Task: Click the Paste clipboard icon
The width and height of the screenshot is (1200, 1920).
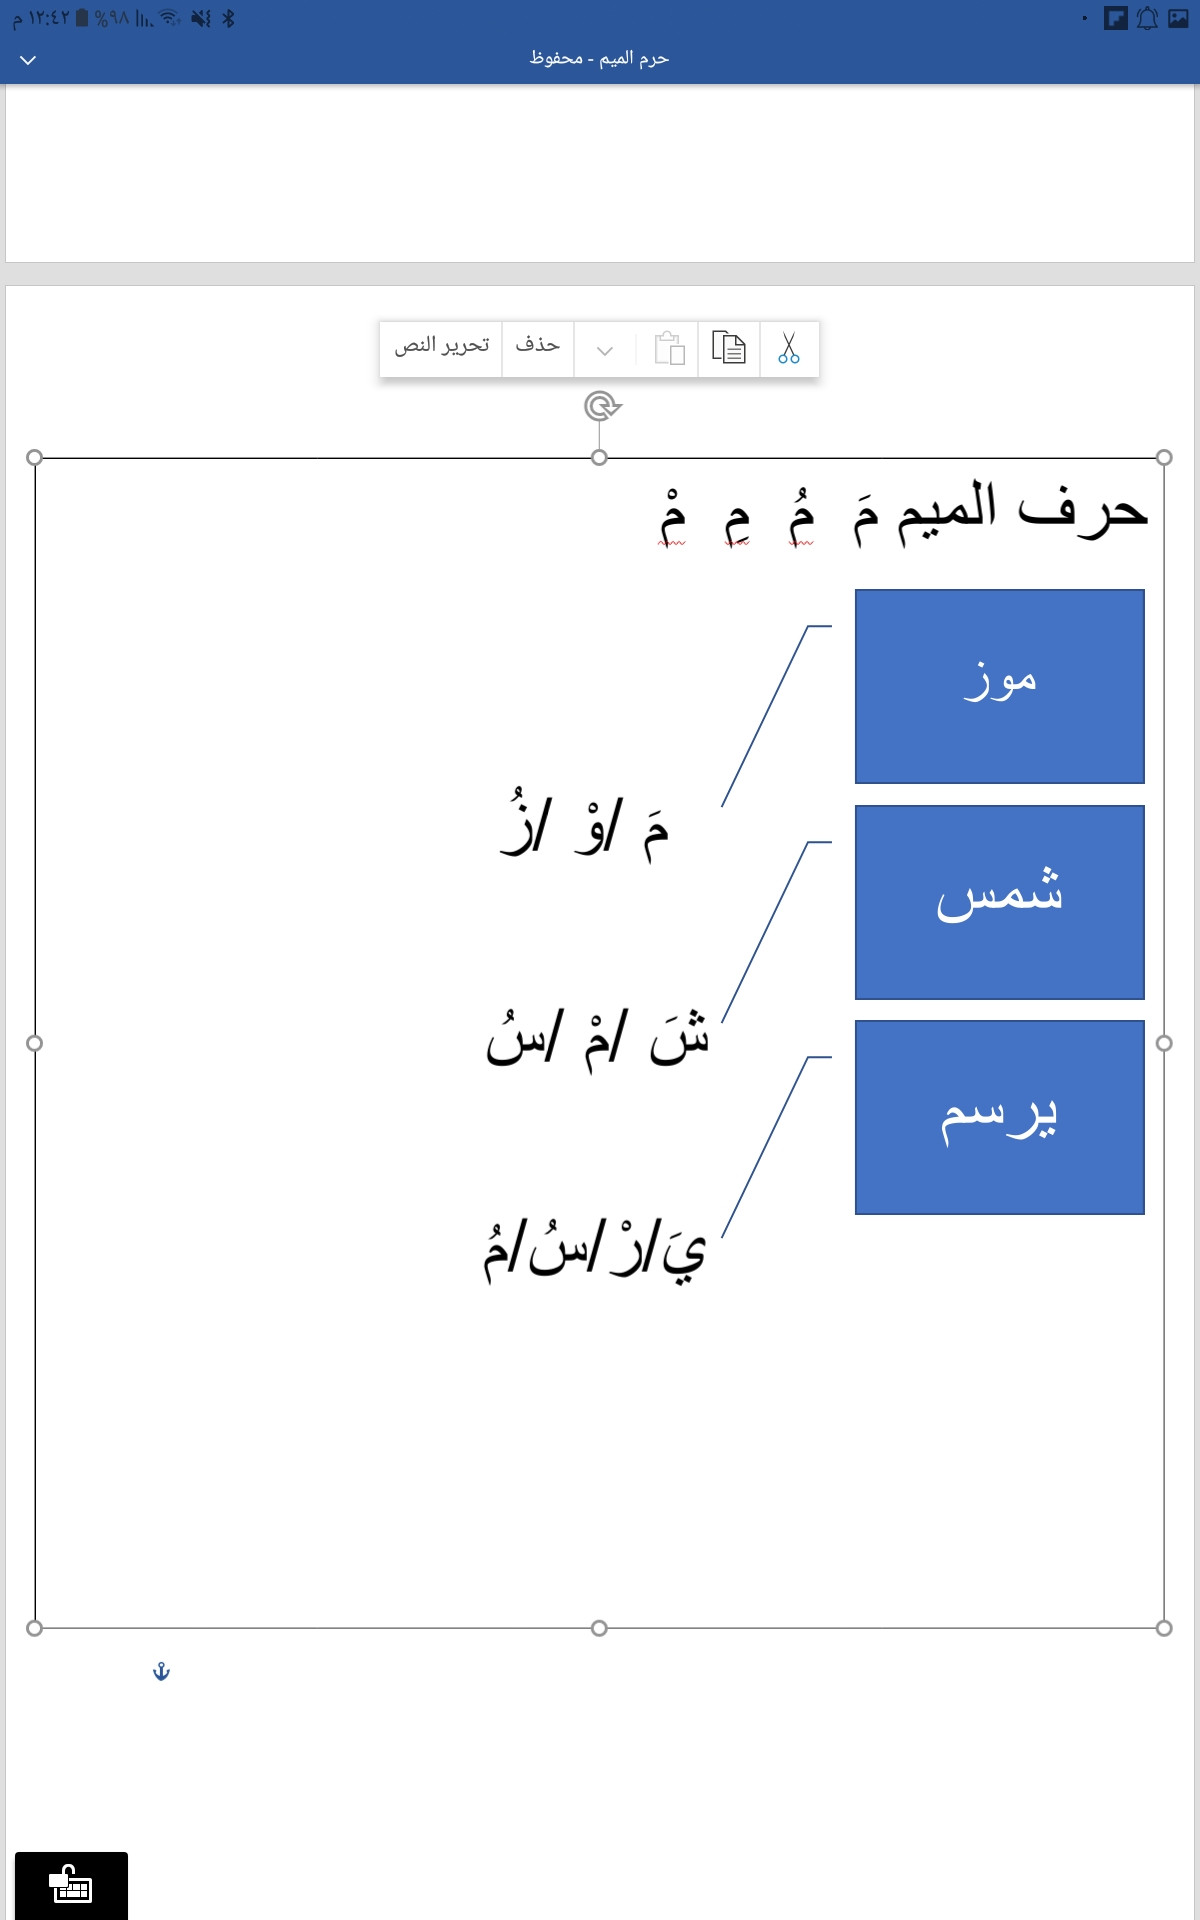Action: coord(669,348)
